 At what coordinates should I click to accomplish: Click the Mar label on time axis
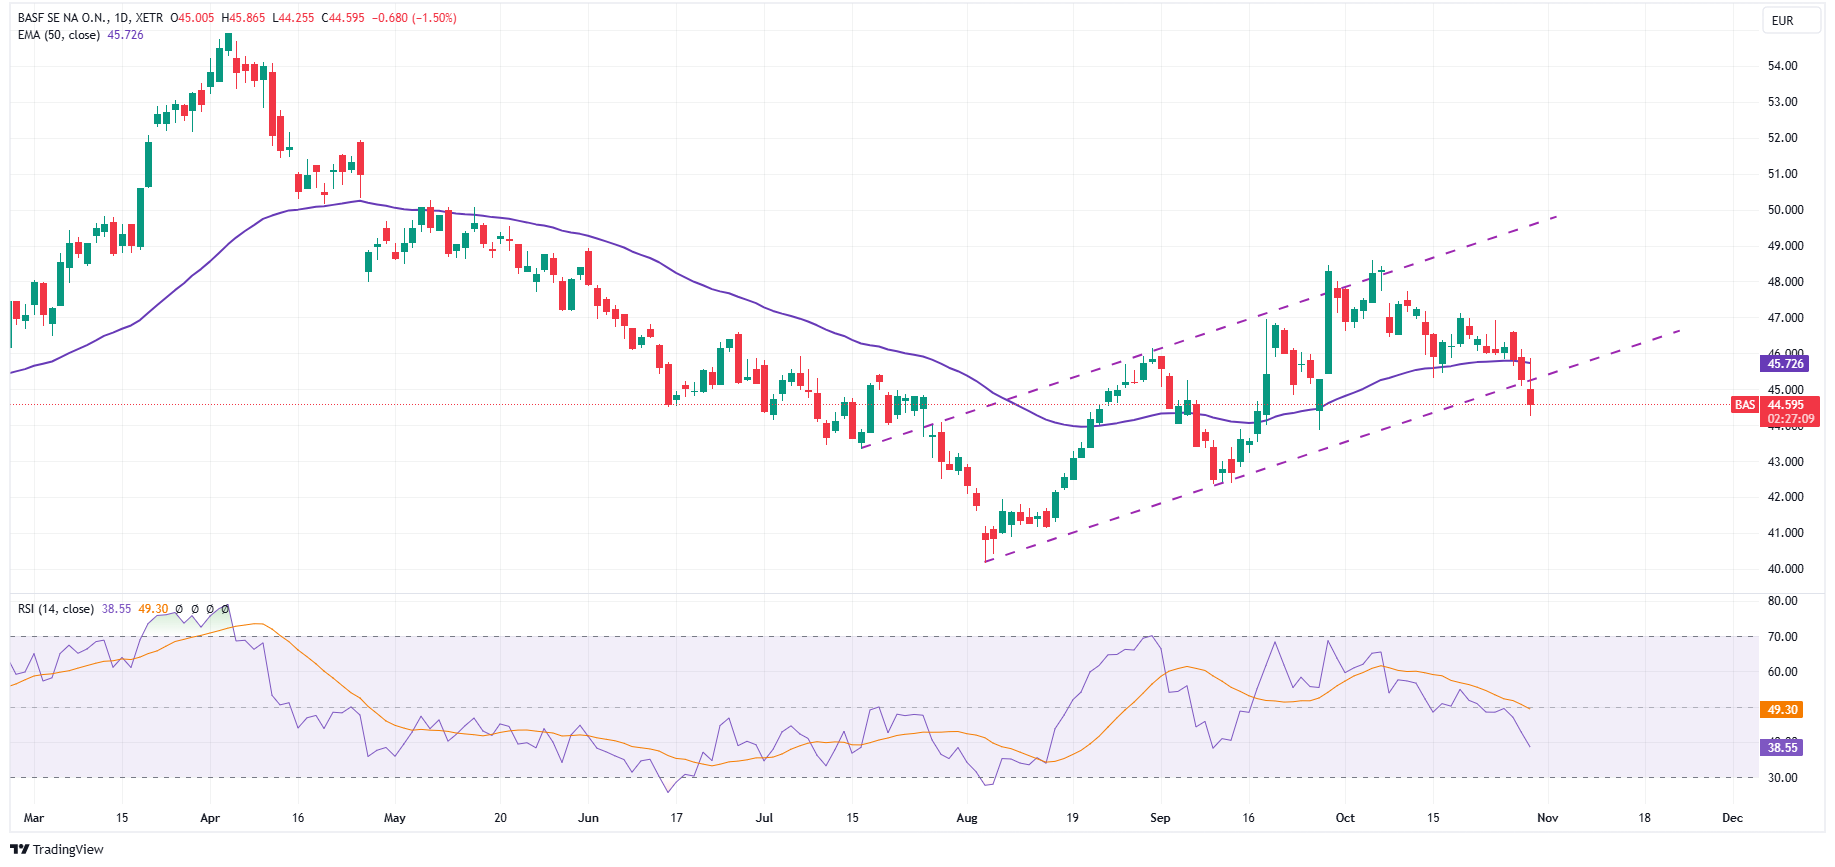pos(34,818)
